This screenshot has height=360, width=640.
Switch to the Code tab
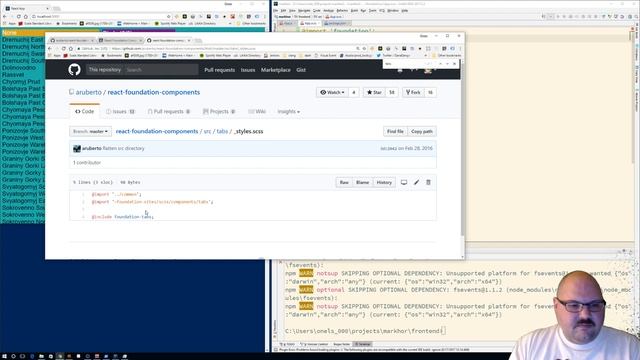pos(84,111)
